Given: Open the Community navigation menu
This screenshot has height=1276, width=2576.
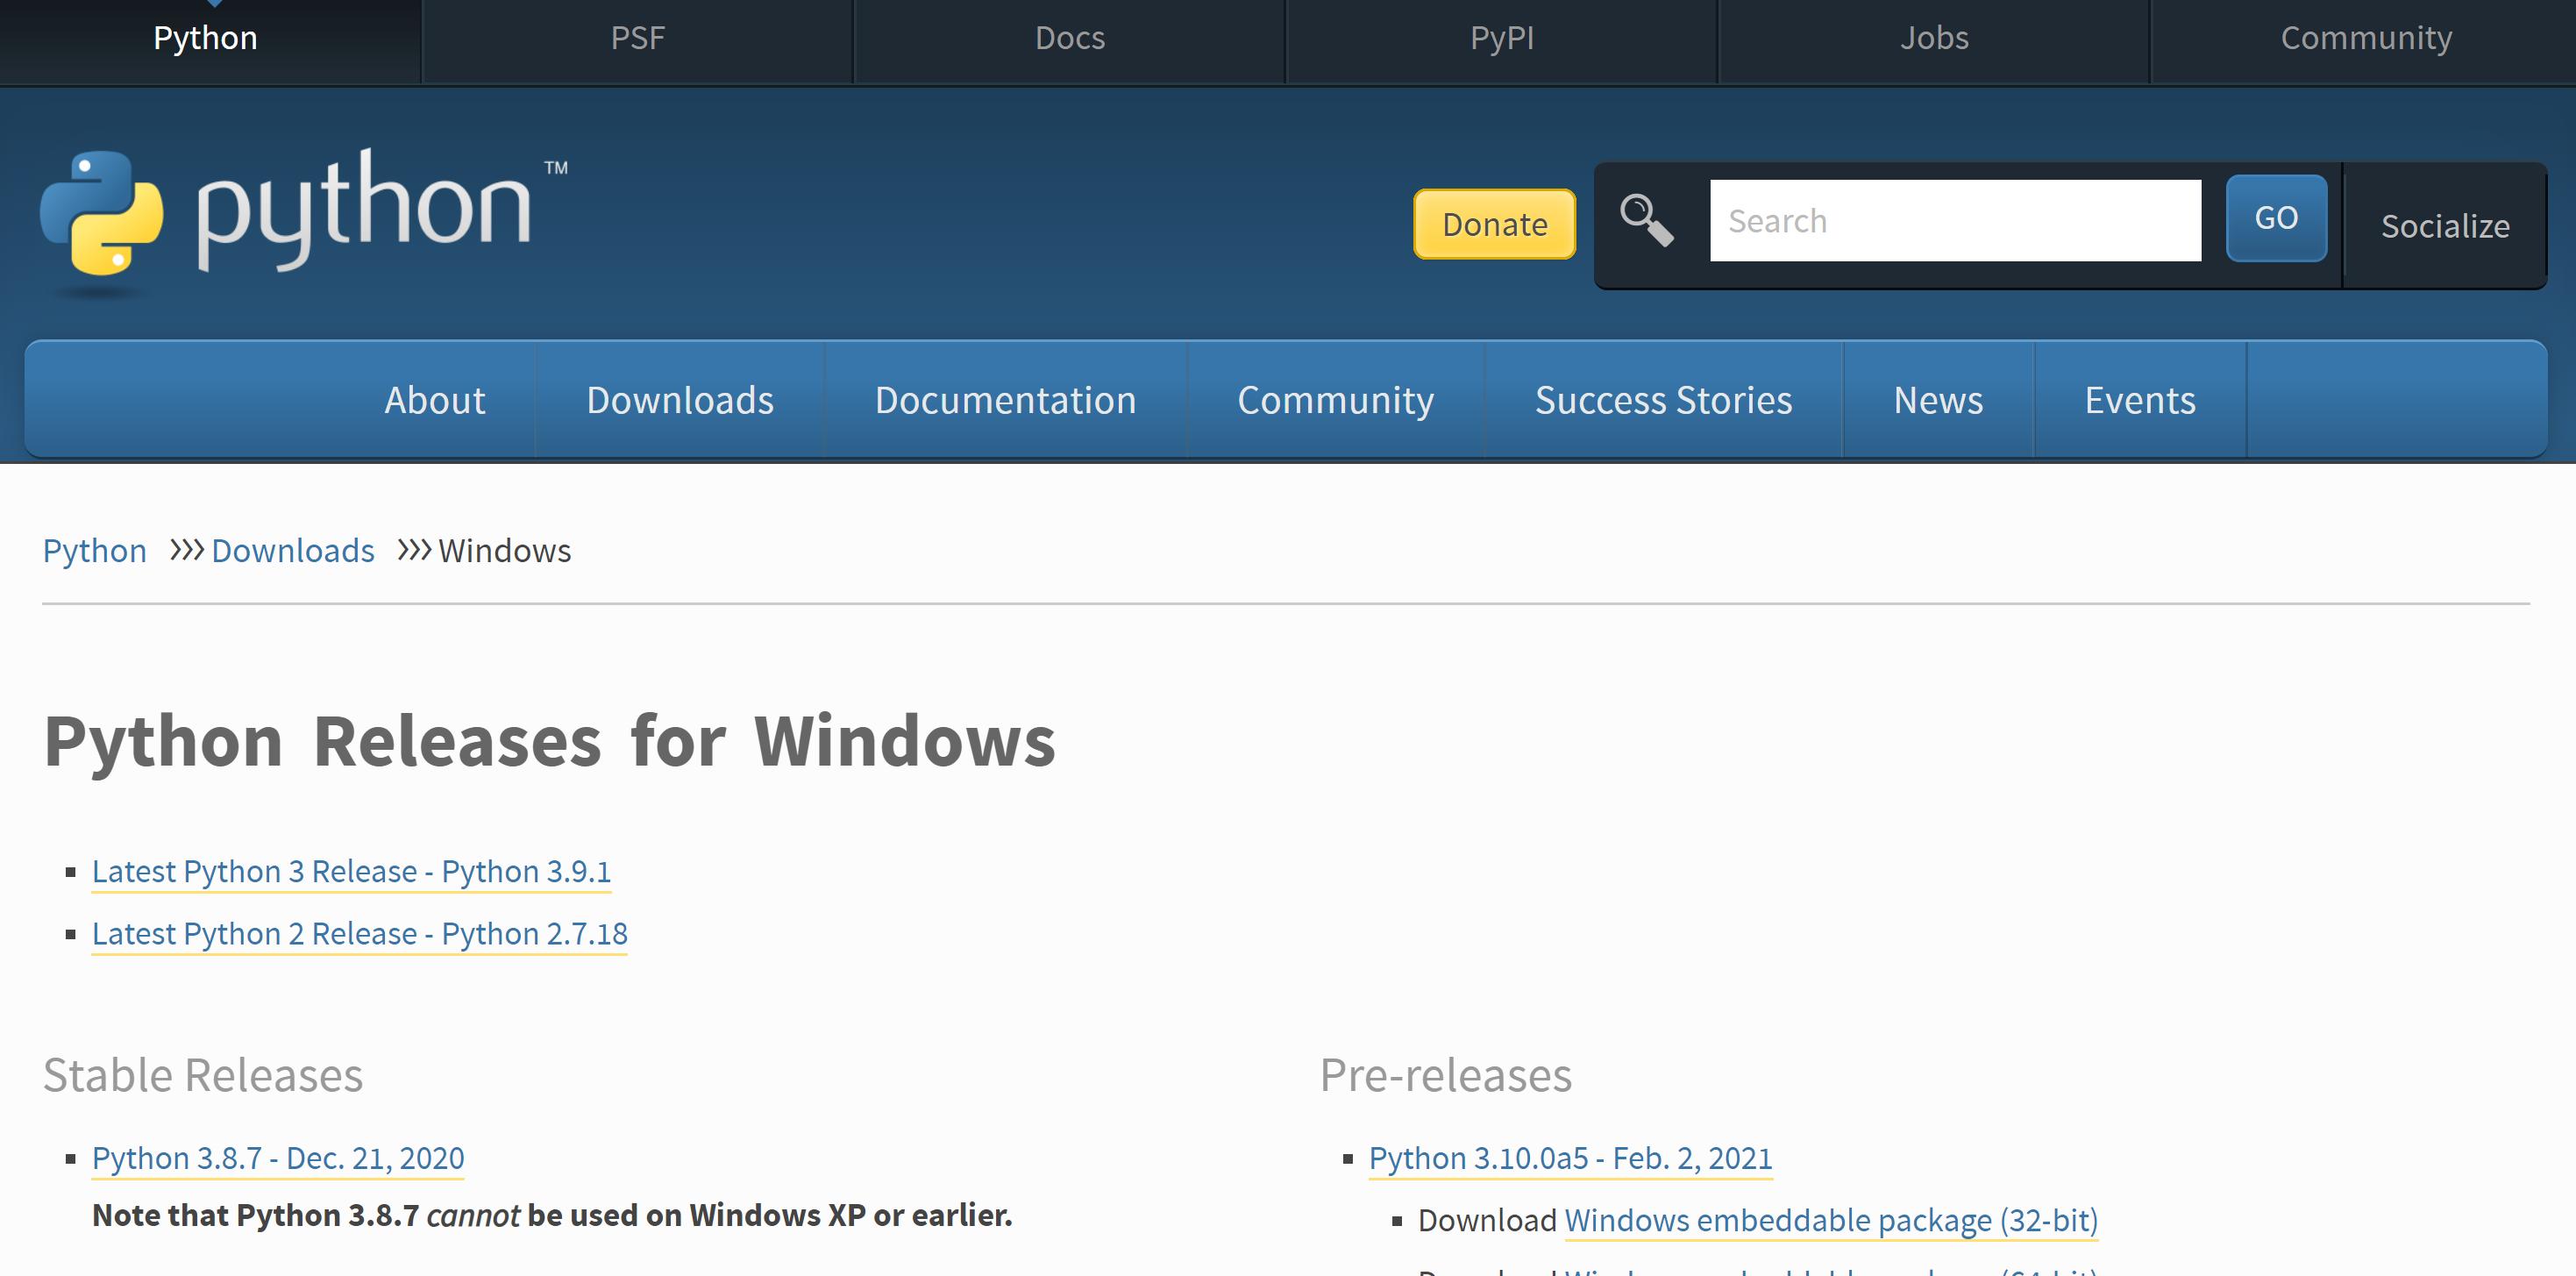Looking at the screenshot, I should pos(1335,399).
